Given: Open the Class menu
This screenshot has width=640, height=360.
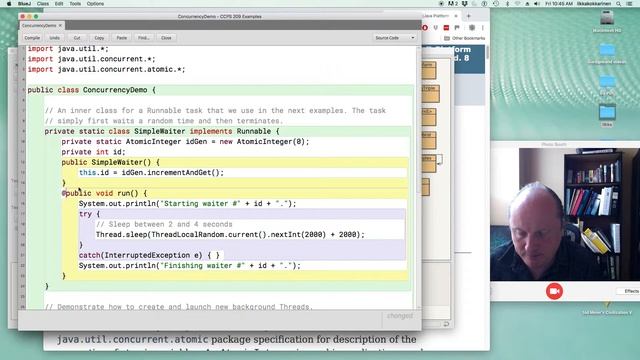Looking at the screenshot, I should coord(43,4).
